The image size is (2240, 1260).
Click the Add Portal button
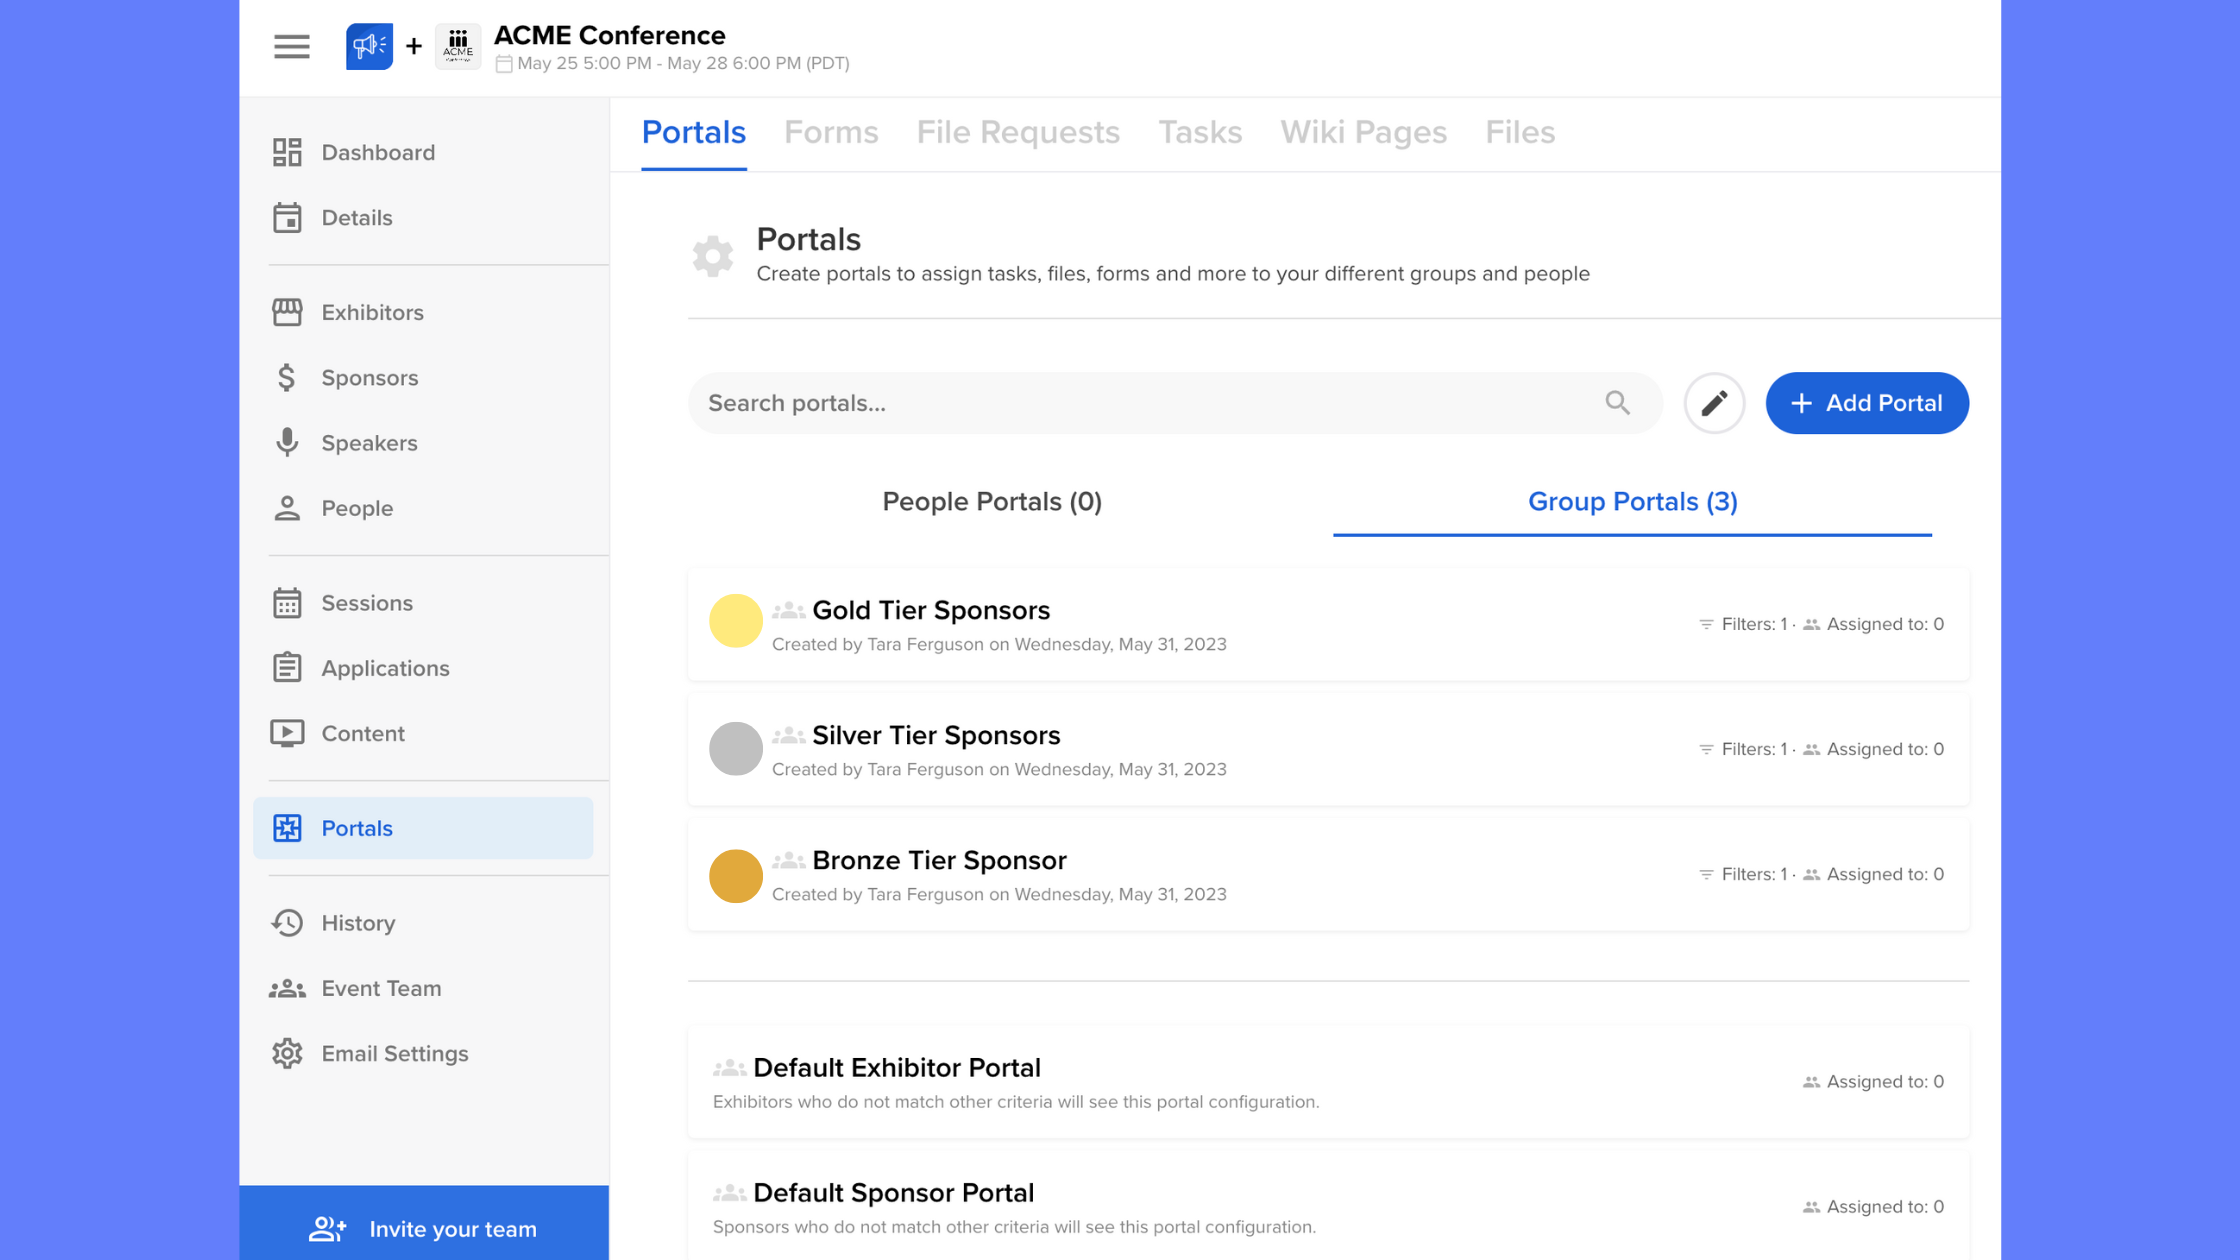pos(1866,403)
